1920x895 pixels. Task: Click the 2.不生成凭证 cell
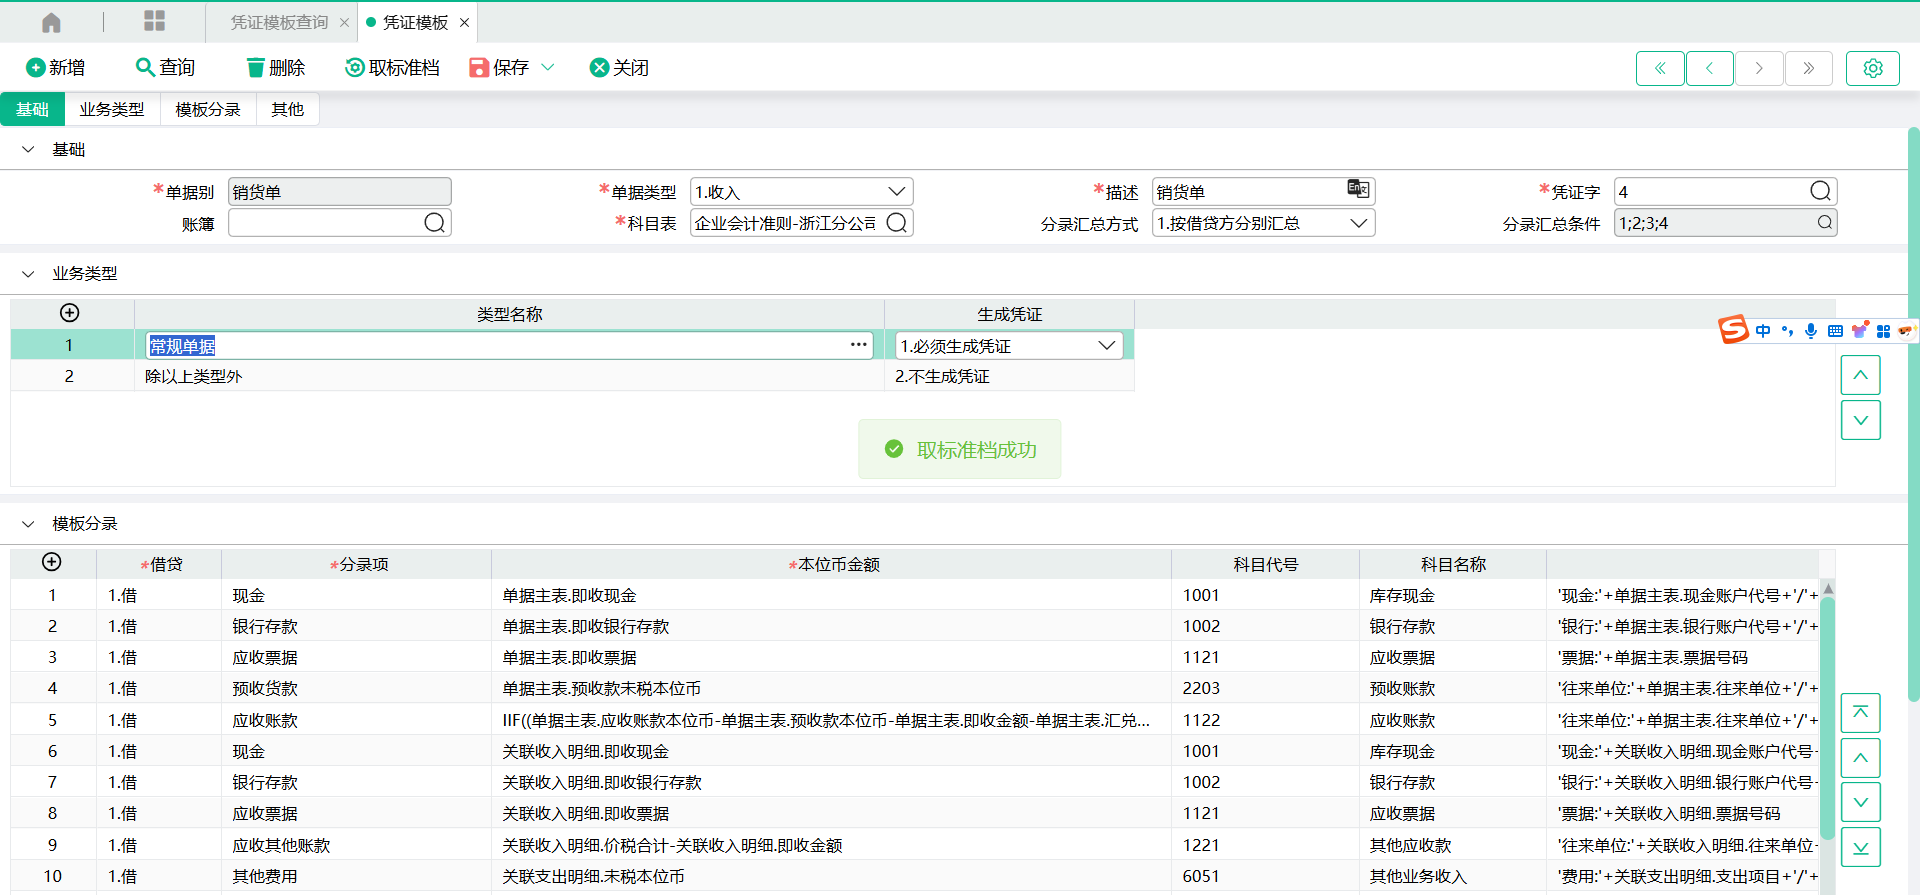tap(1010, 376)
